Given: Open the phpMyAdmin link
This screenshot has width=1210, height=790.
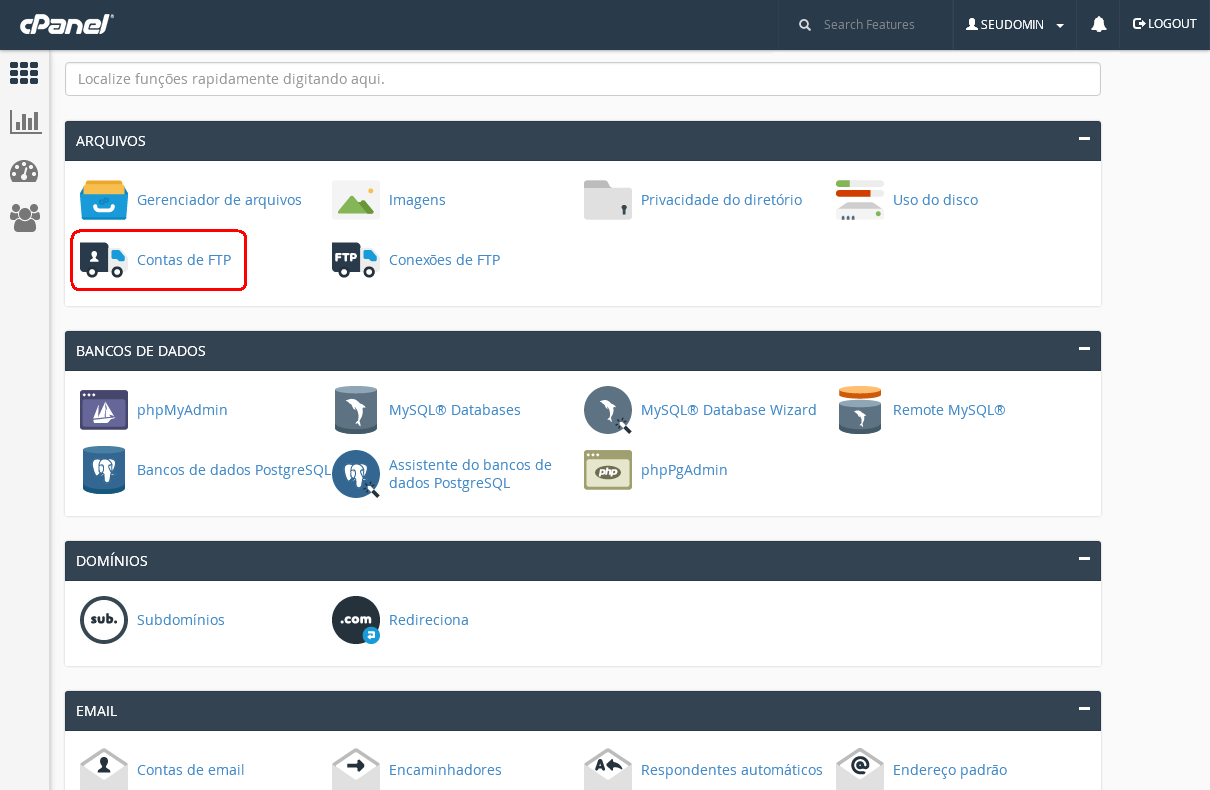Looking at the screenshot, I should (x=182, y=410).
